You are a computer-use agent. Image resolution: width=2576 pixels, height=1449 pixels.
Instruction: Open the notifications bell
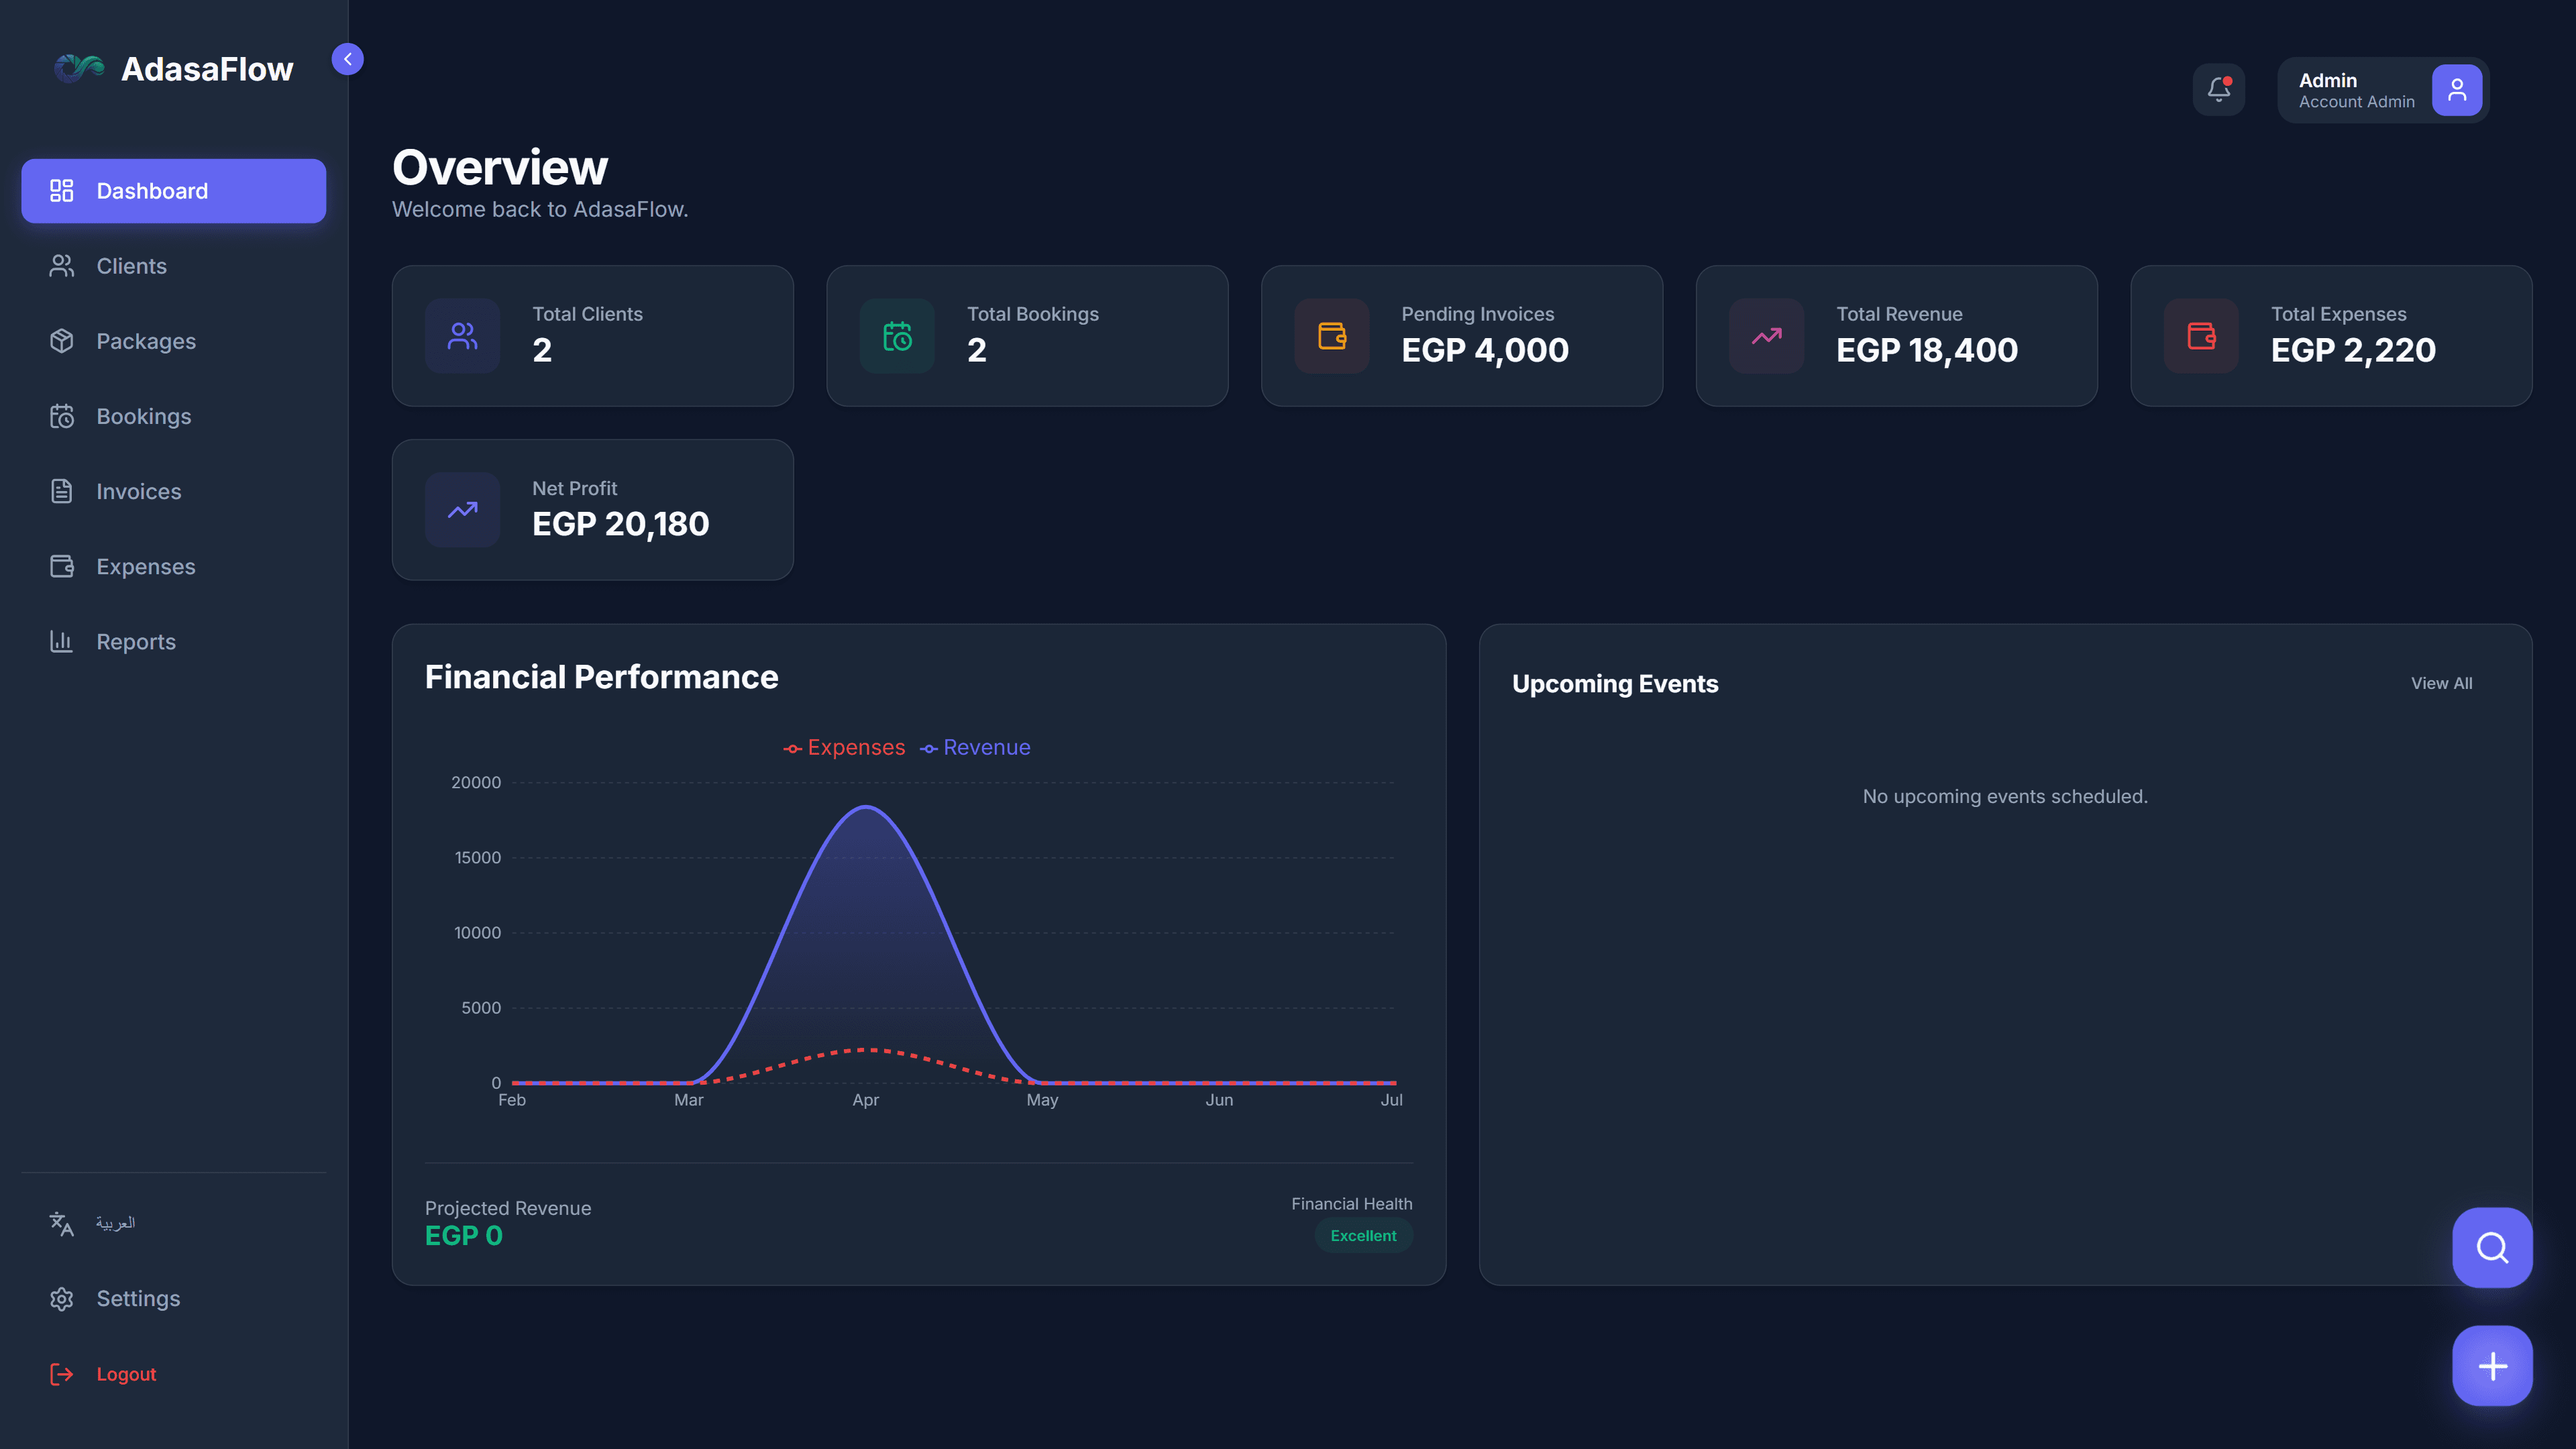click(x=2218, y=90)
